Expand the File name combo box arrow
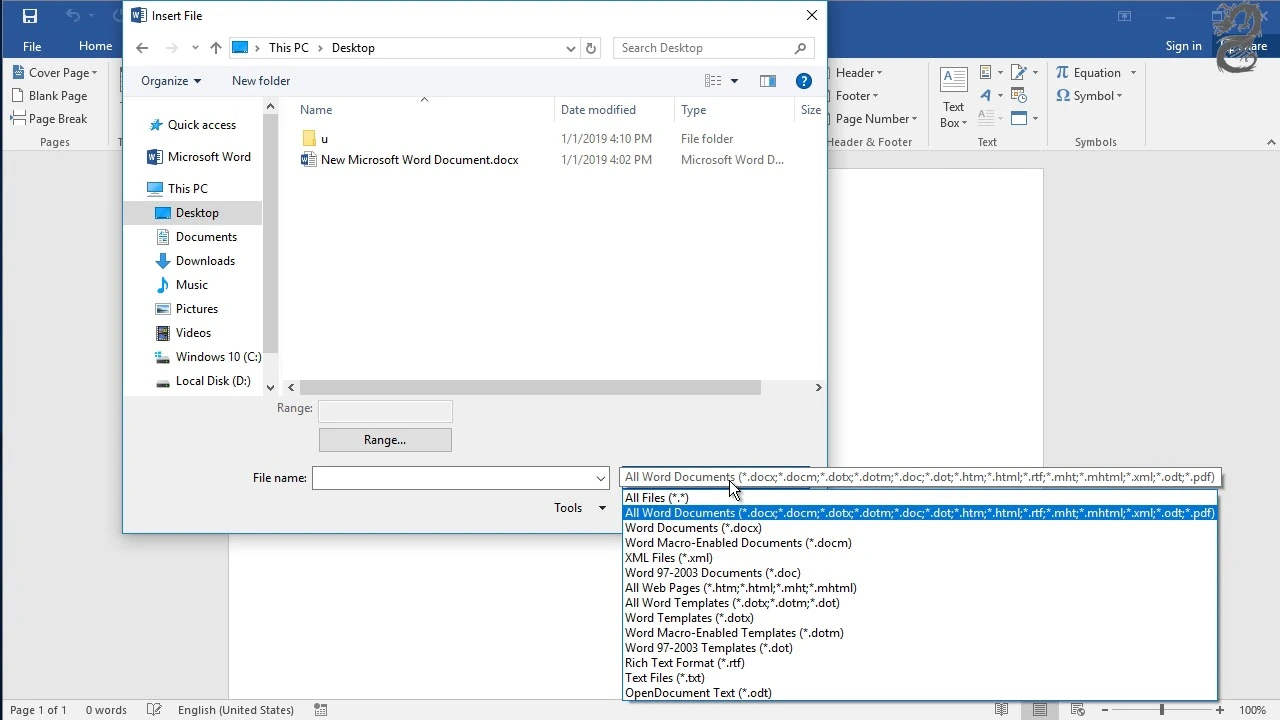 click(x=600, y=478)
